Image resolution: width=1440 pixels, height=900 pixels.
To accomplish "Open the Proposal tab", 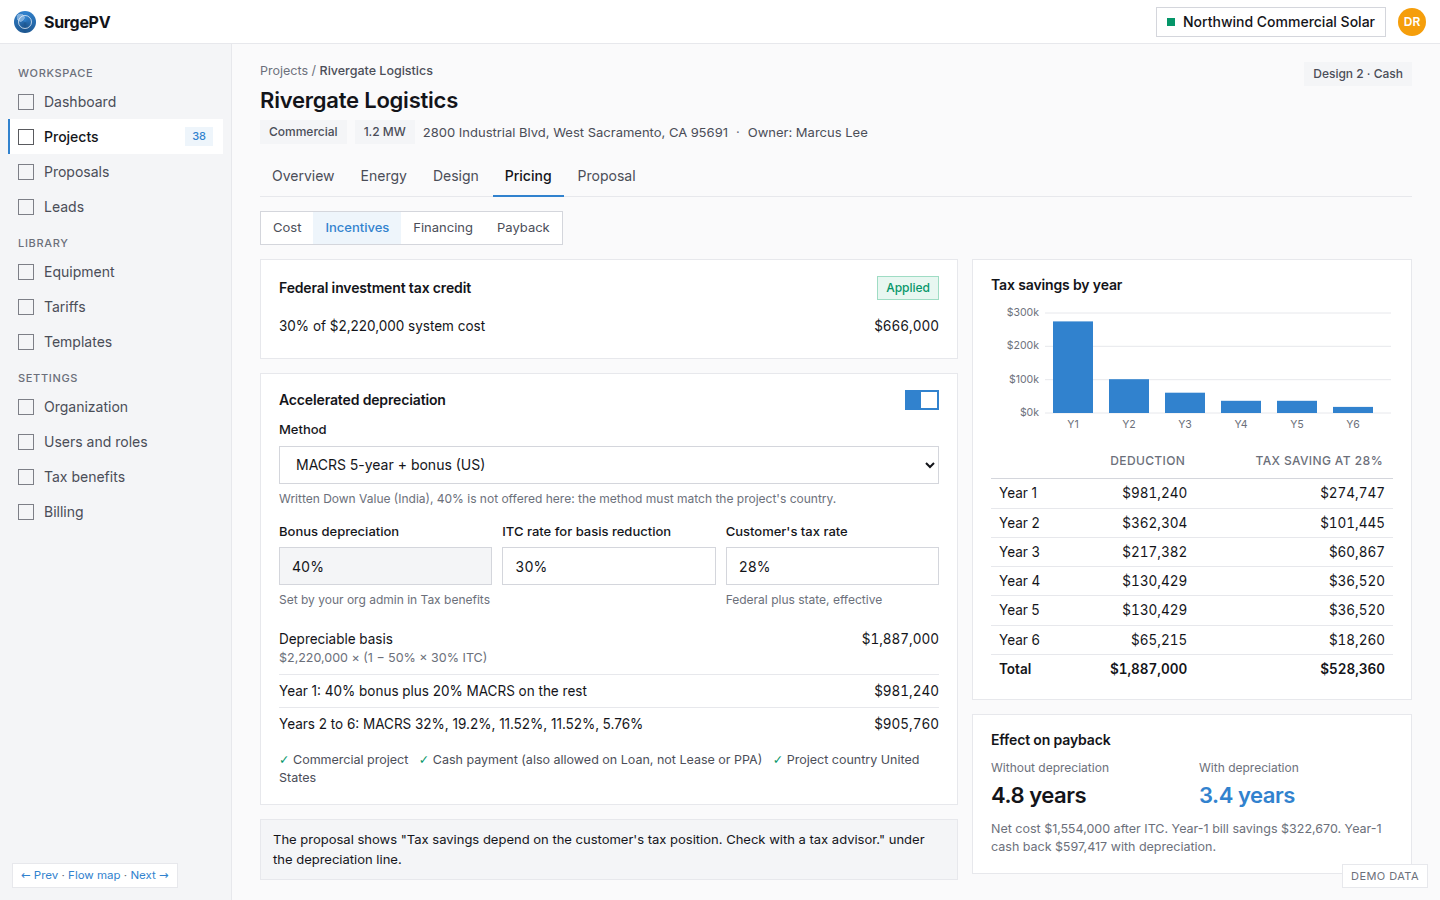I will 606,176.
